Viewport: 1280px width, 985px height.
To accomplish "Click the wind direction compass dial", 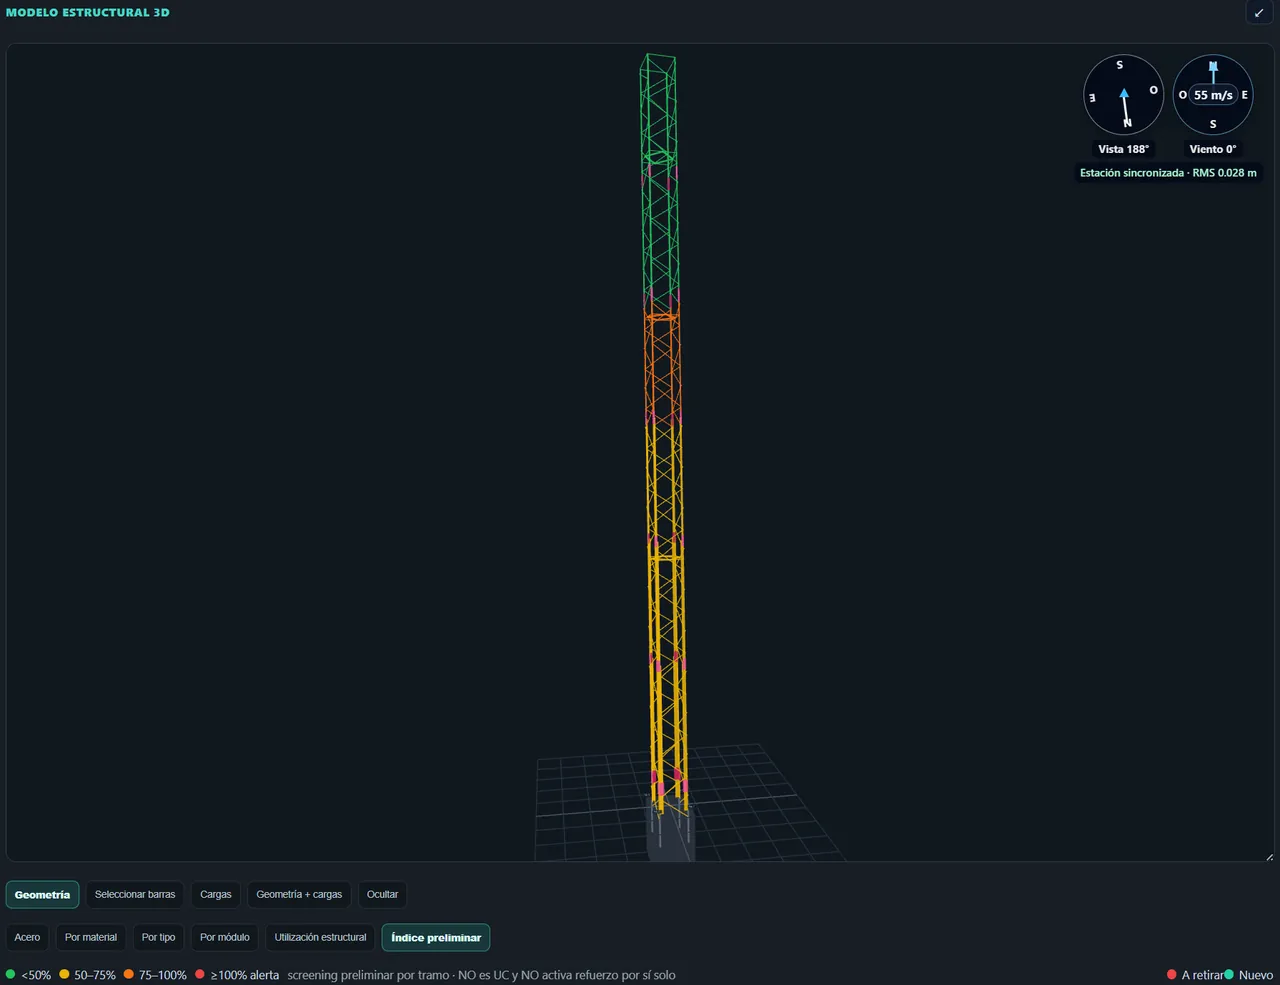I will pos(1213,95).
